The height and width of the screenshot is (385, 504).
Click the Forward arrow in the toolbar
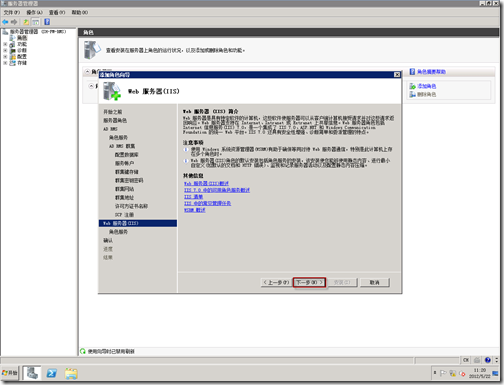point(14,22)
